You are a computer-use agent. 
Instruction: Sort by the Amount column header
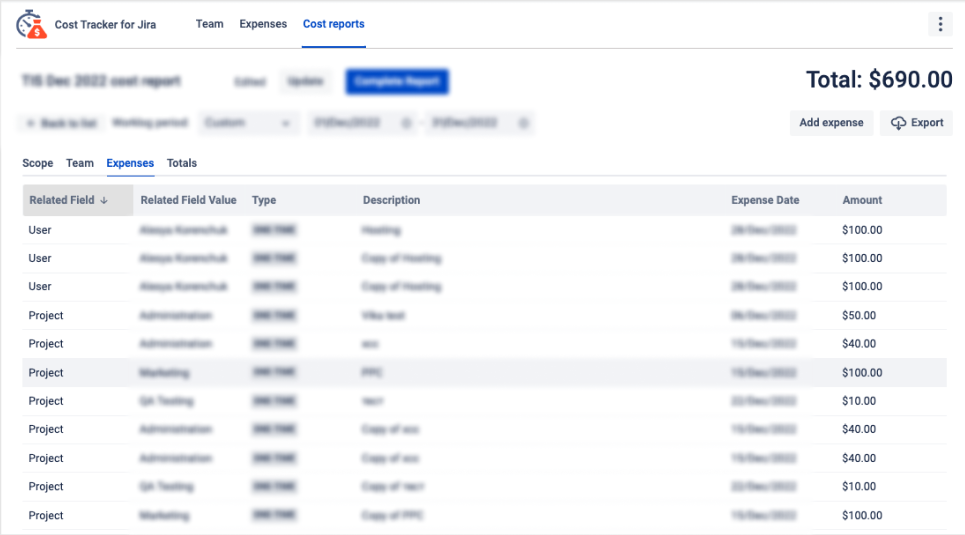click(x=862, y=200)
